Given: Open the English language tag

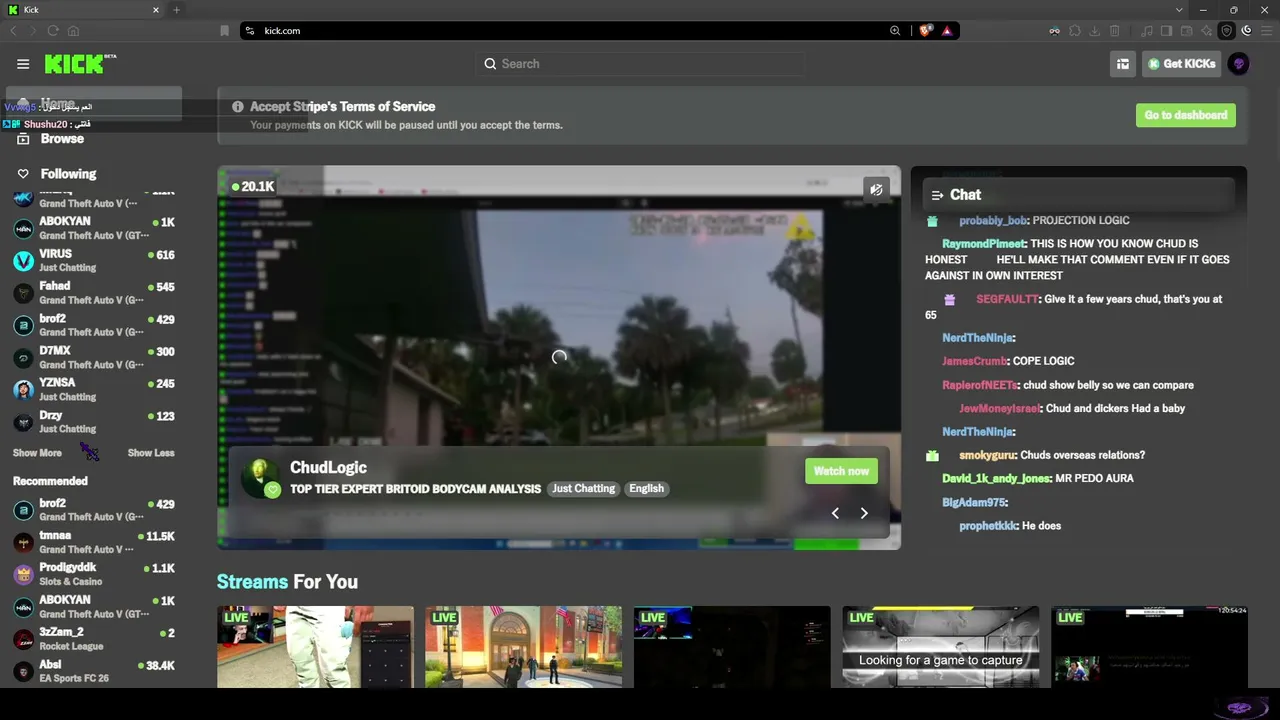Looking at the screenshot, I should click(646, 489).
